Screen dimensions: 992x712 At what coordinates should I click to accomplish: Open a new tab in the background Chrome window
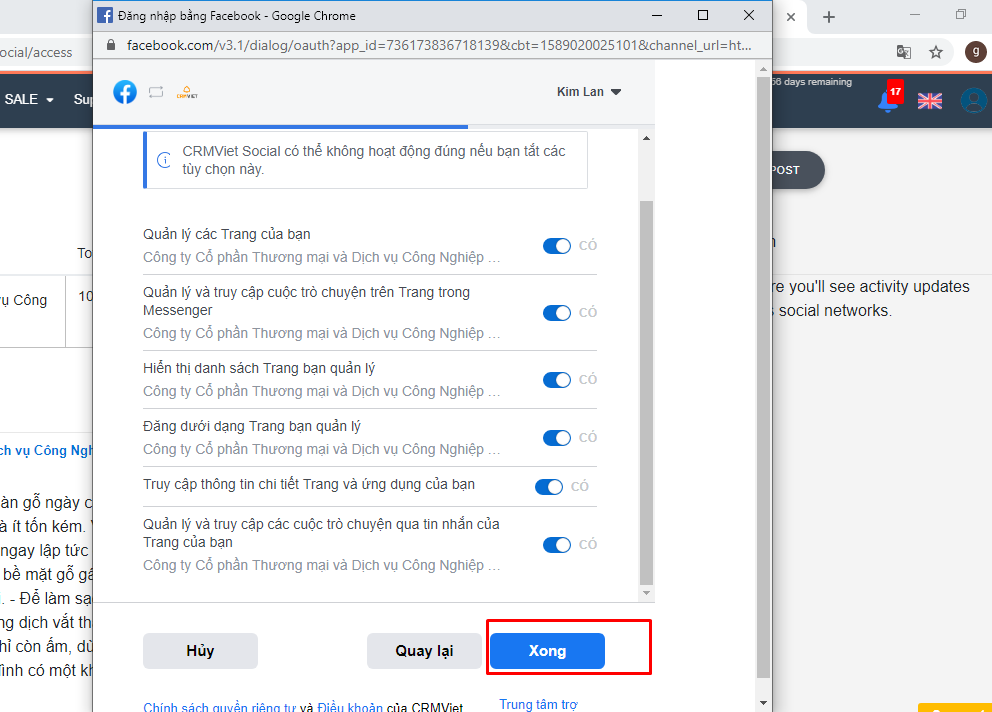point(829,17)
